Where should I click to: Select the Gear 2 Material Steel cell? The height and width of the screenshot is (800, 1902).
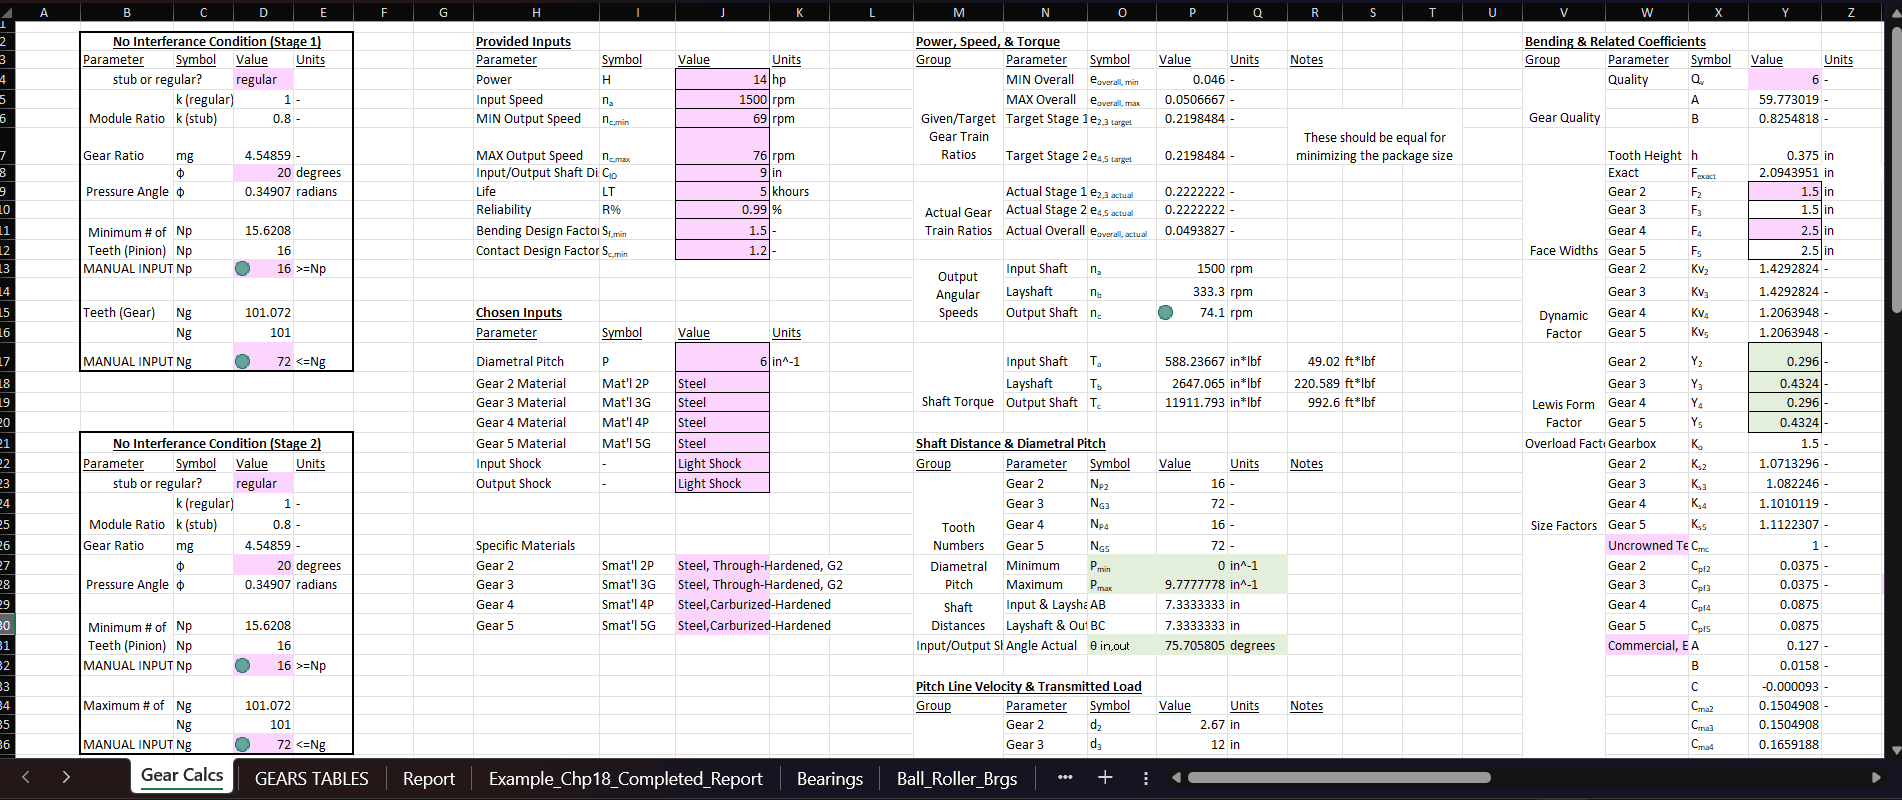click(722, 383)
